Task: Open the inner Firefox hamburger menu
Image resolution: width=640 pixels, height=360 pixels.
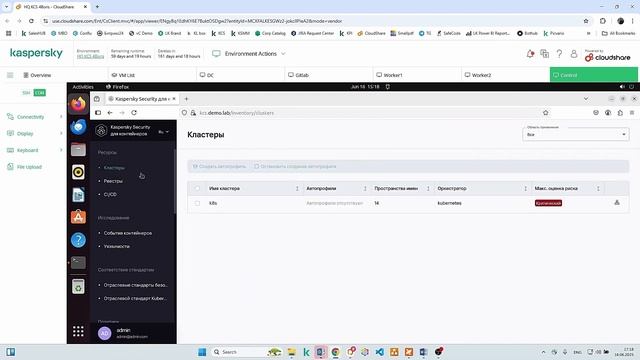Action: [632, 113]
